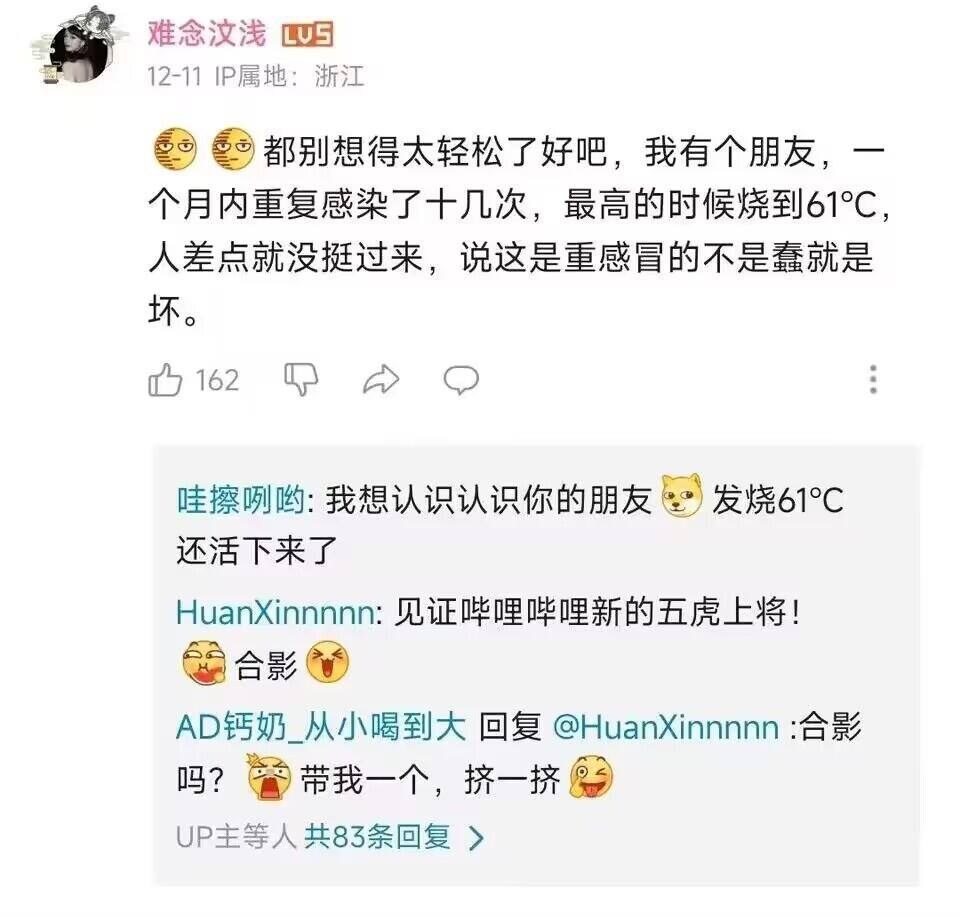Expand all 共83条回复 replies
This screenshot has height=916, width=960.
click(x=377, y=836)
